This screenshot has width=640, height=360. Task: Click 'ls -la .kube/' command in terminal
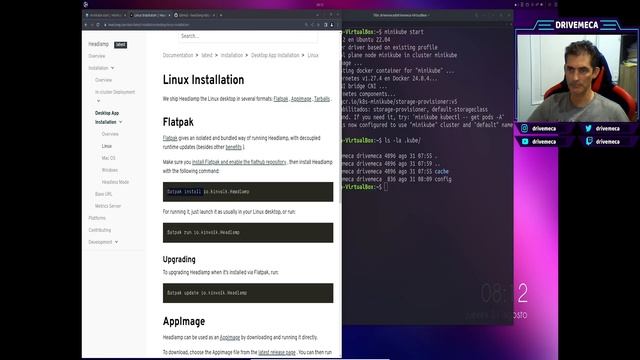tap(402, 140)
